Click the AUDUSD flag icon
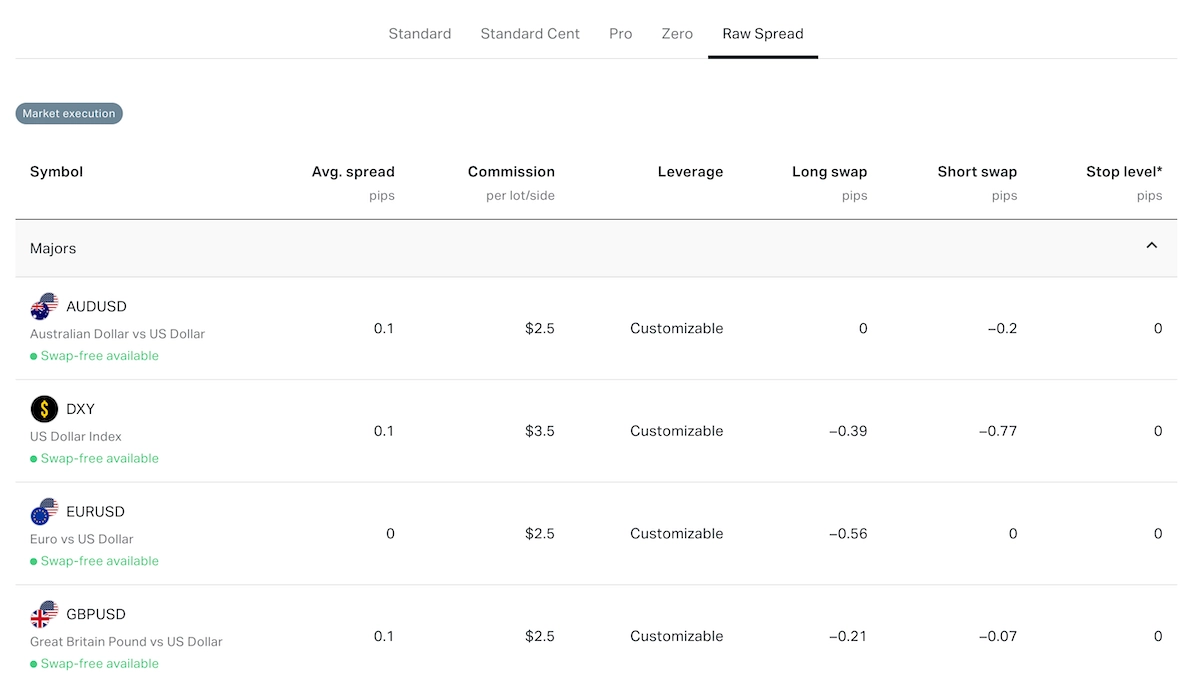1200x681 pixels. [x=45, y=307]
